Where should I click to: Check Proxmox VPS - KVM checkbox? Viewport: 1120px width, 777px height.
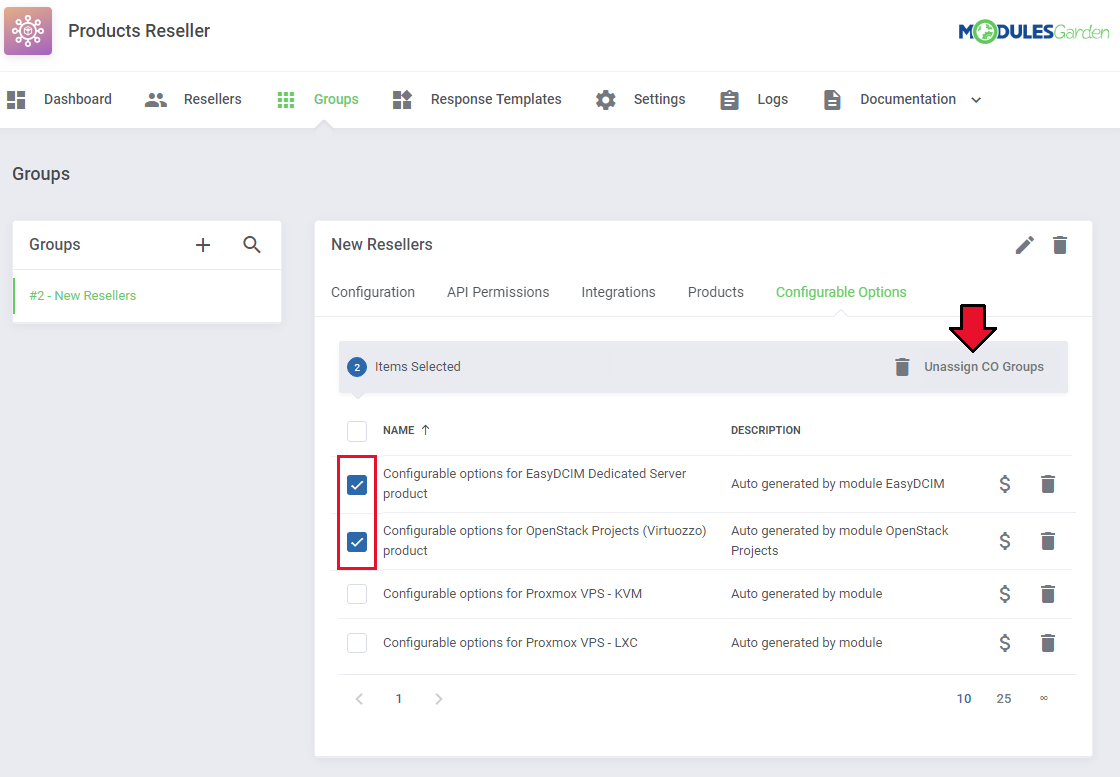click(357, 594)
